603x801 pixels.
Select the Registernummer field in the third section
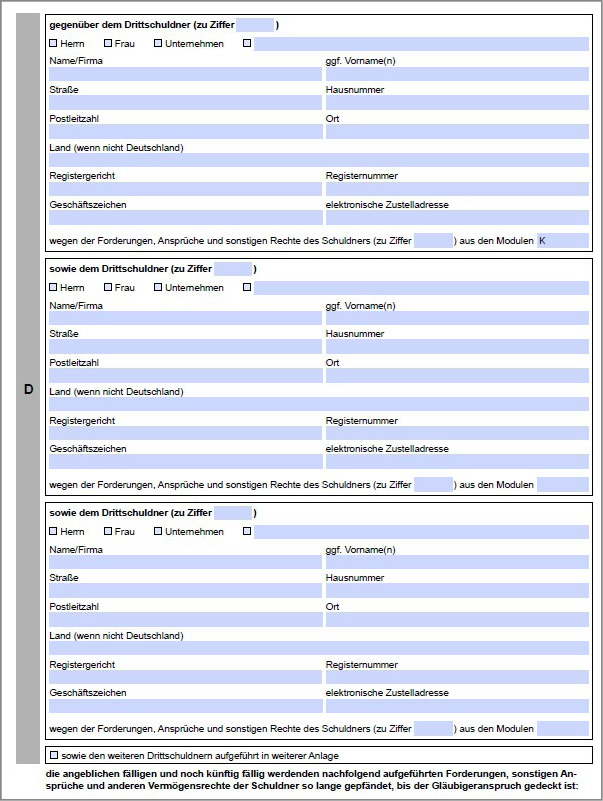coord(457,678)
